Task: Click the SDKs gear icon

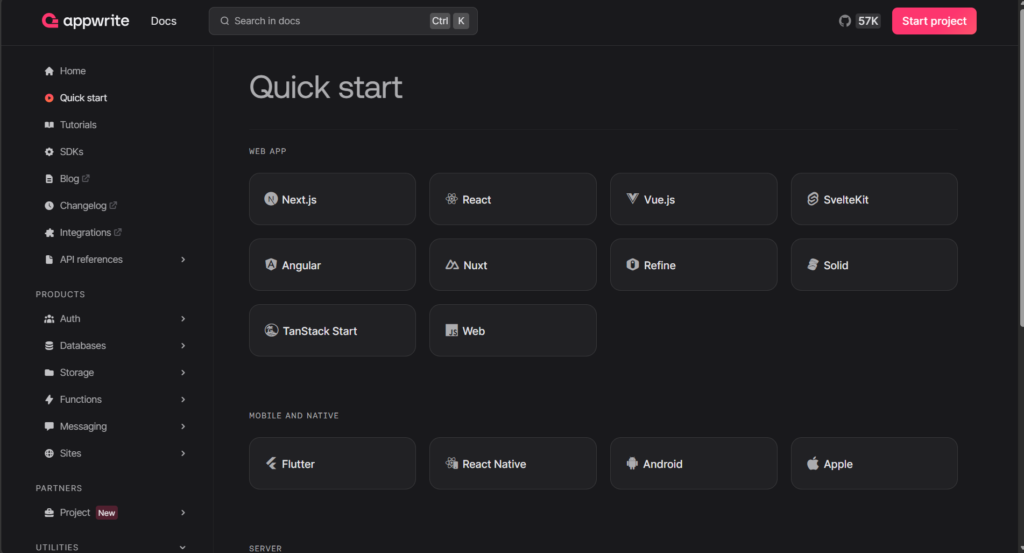Action: [x=49, y=151]
